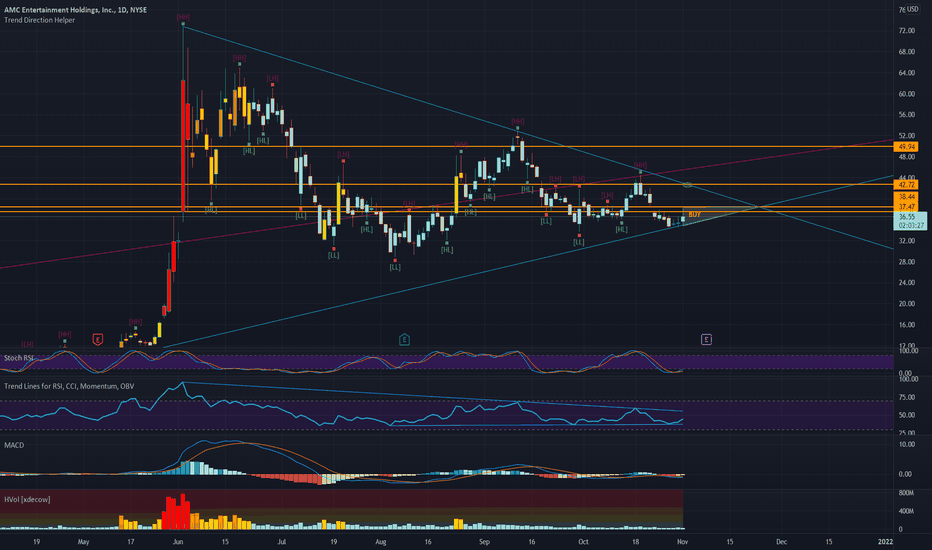Click the orange 38.44 price label
Viewport: 932px width, 550px height.
click(907, 197)
